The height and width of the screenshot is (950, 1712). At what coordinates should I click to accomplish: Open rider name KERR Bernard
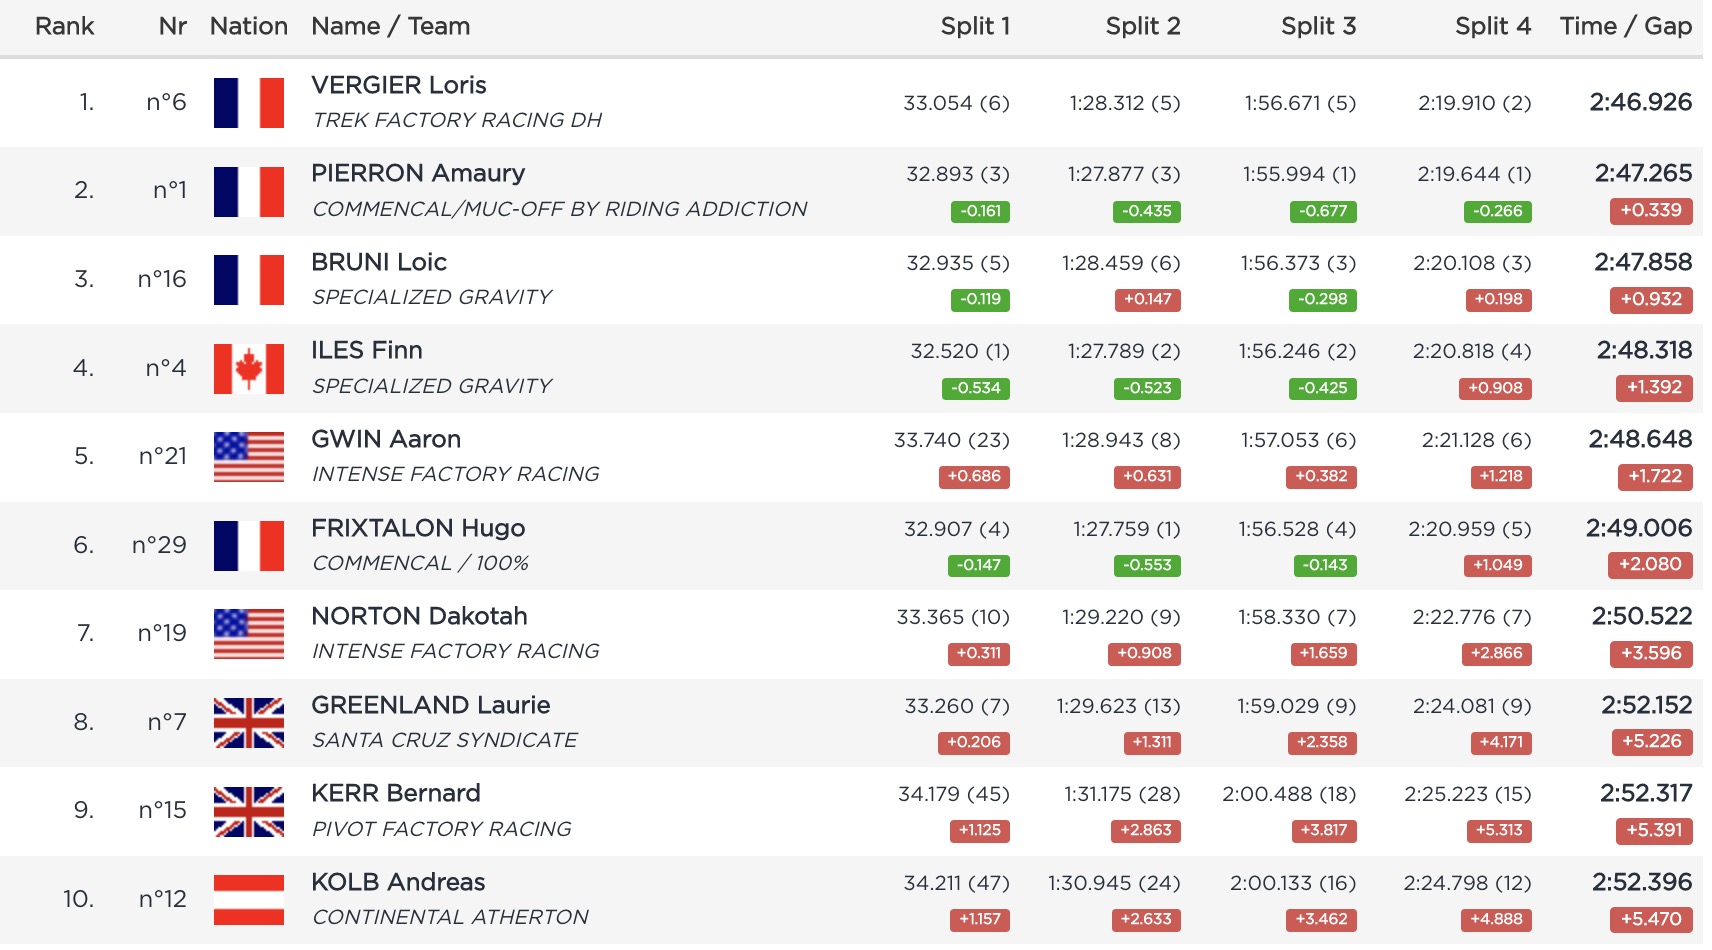396,793
